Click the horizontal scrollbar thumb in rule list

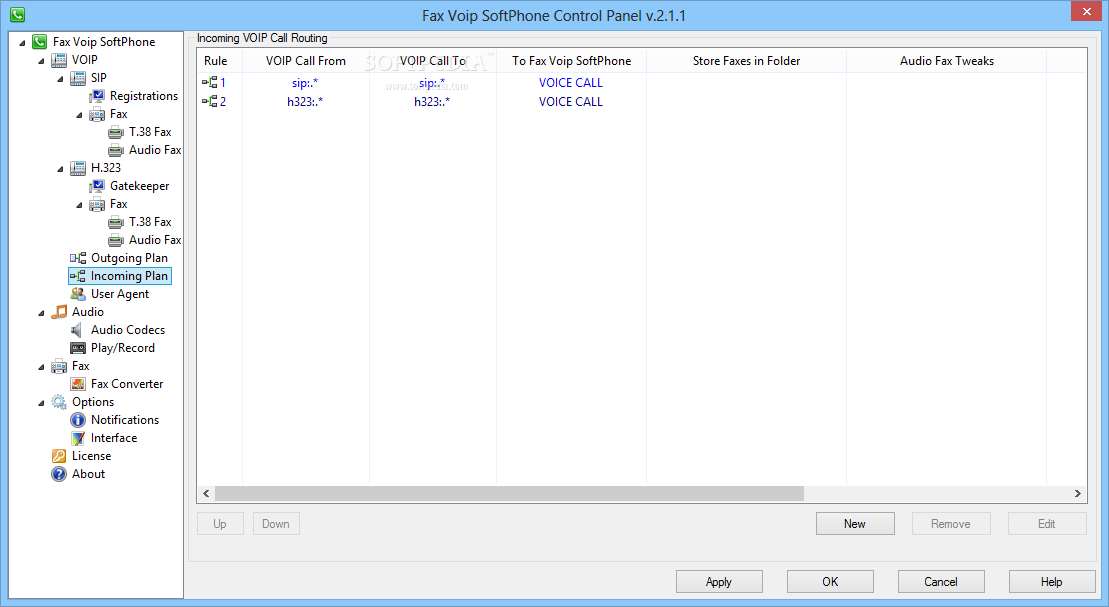(509, 493)
